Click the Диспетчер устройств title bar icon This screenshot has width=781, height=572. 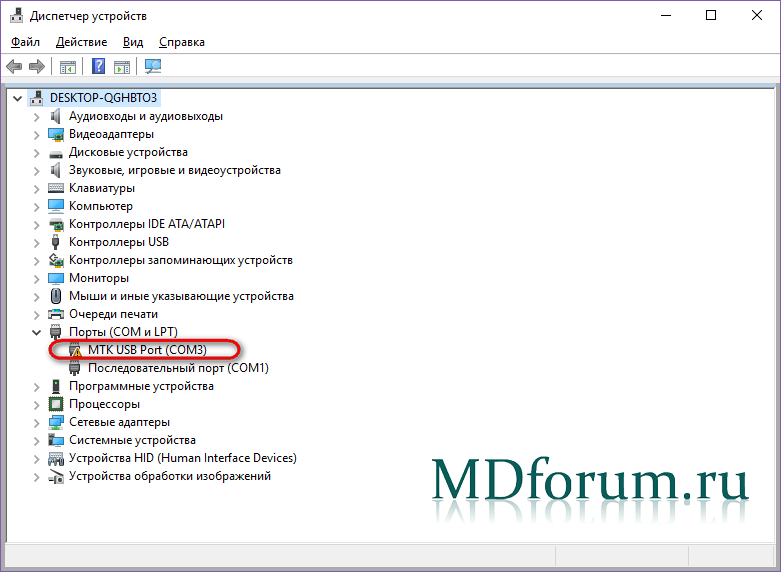(x=16, y=15)
